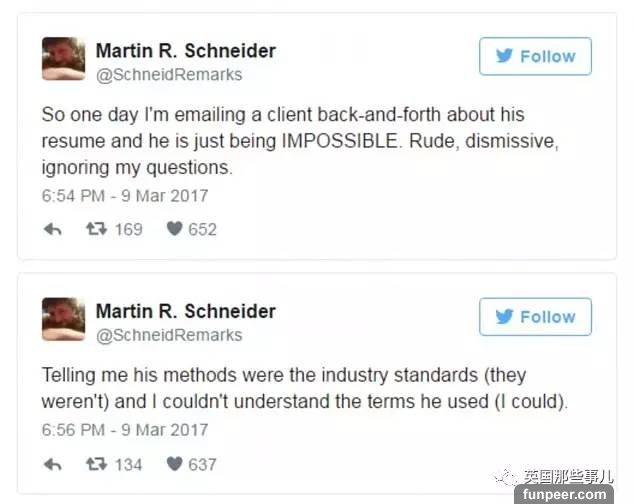634x504 pixels.
Task: Like the second tweet with 637 likes
Action: (x=174, y=464)
